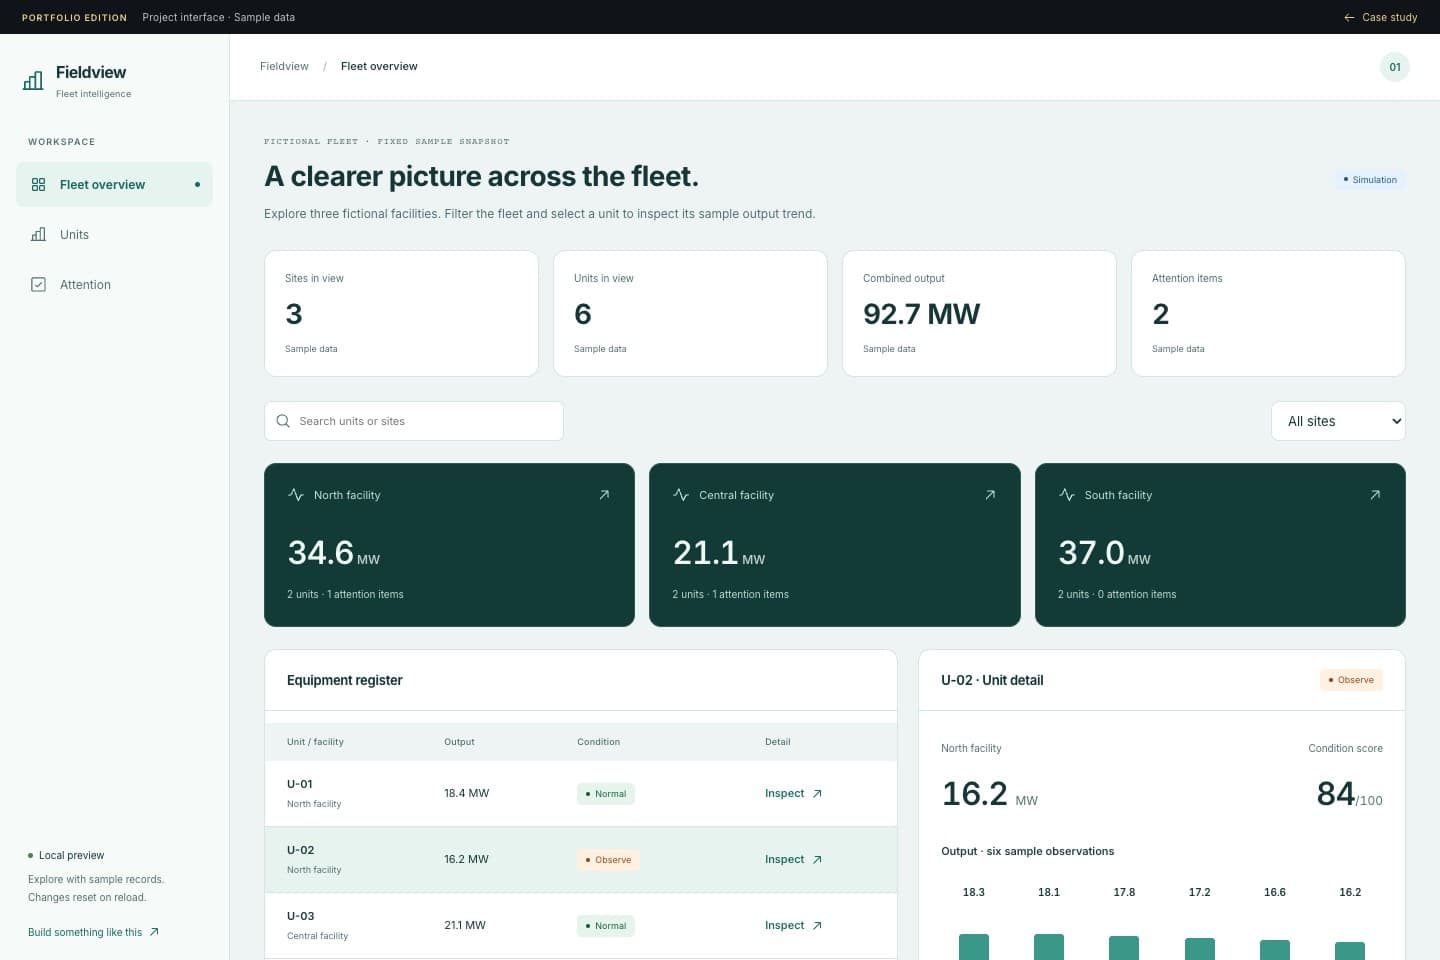Click the Sites in view card
Viewport: 1440px width, 960px height.
[x=401, y=313]
